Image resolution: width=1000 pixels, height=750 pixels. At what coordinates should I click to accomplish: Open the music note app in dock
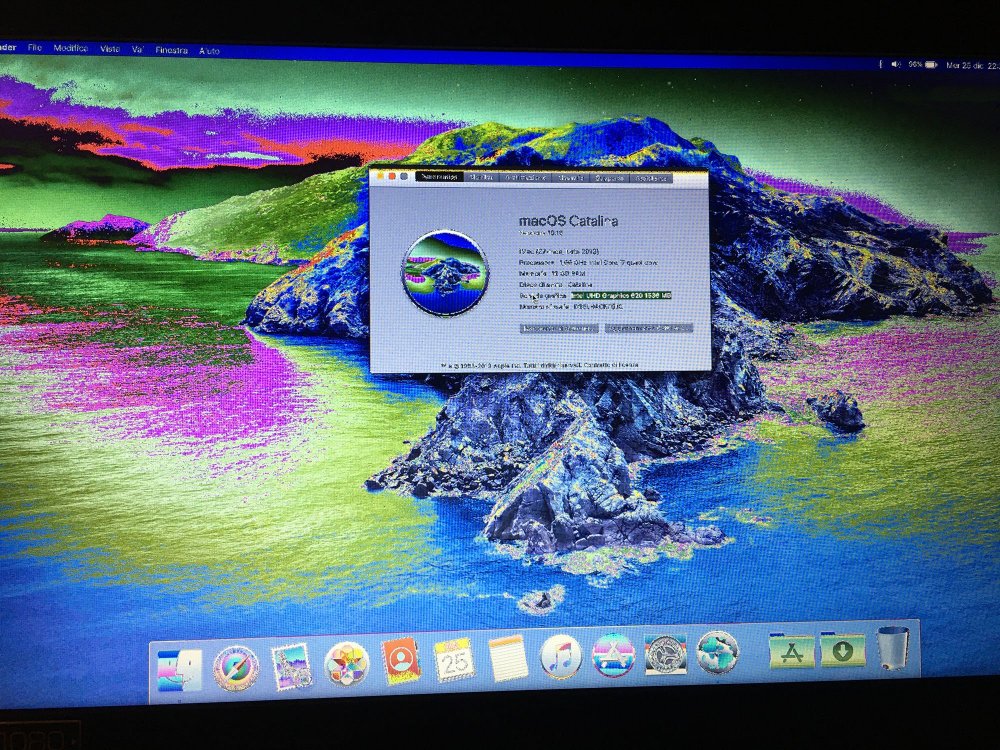coord(561,656)
